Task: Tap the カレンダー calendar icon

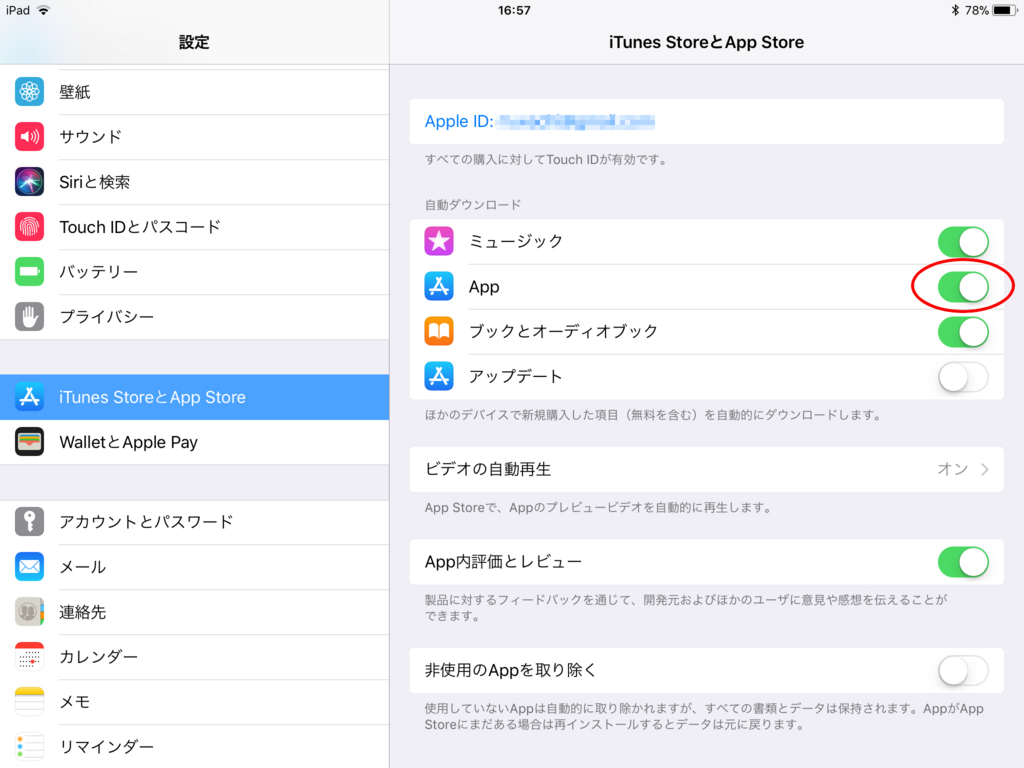Action: [29, 657]
